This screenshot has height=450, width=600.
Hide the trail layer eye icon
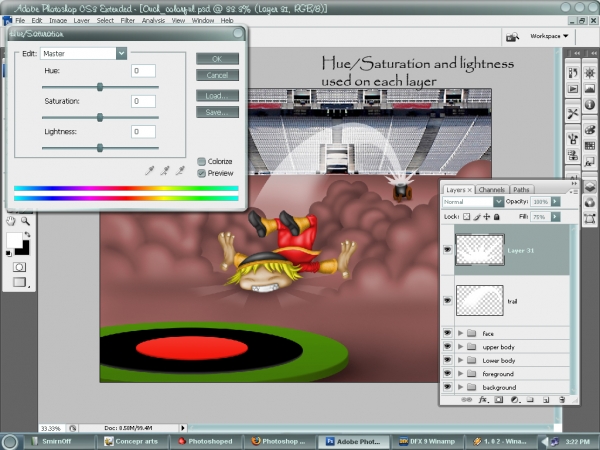pos(447,301)
